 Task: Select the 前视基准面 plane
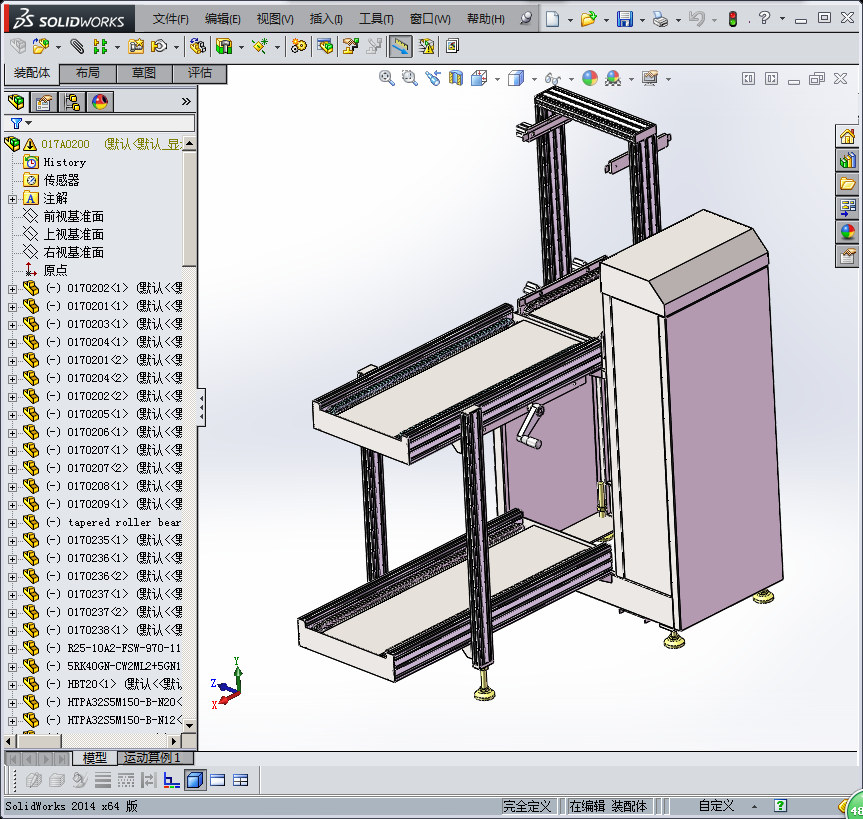74,217
